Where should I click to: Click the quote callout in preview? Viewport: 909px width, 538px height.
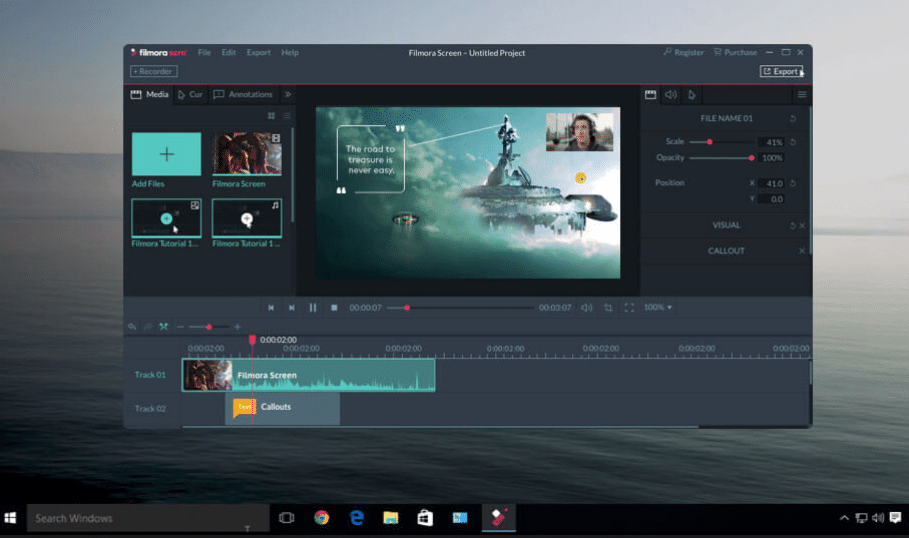pos(370,159)
